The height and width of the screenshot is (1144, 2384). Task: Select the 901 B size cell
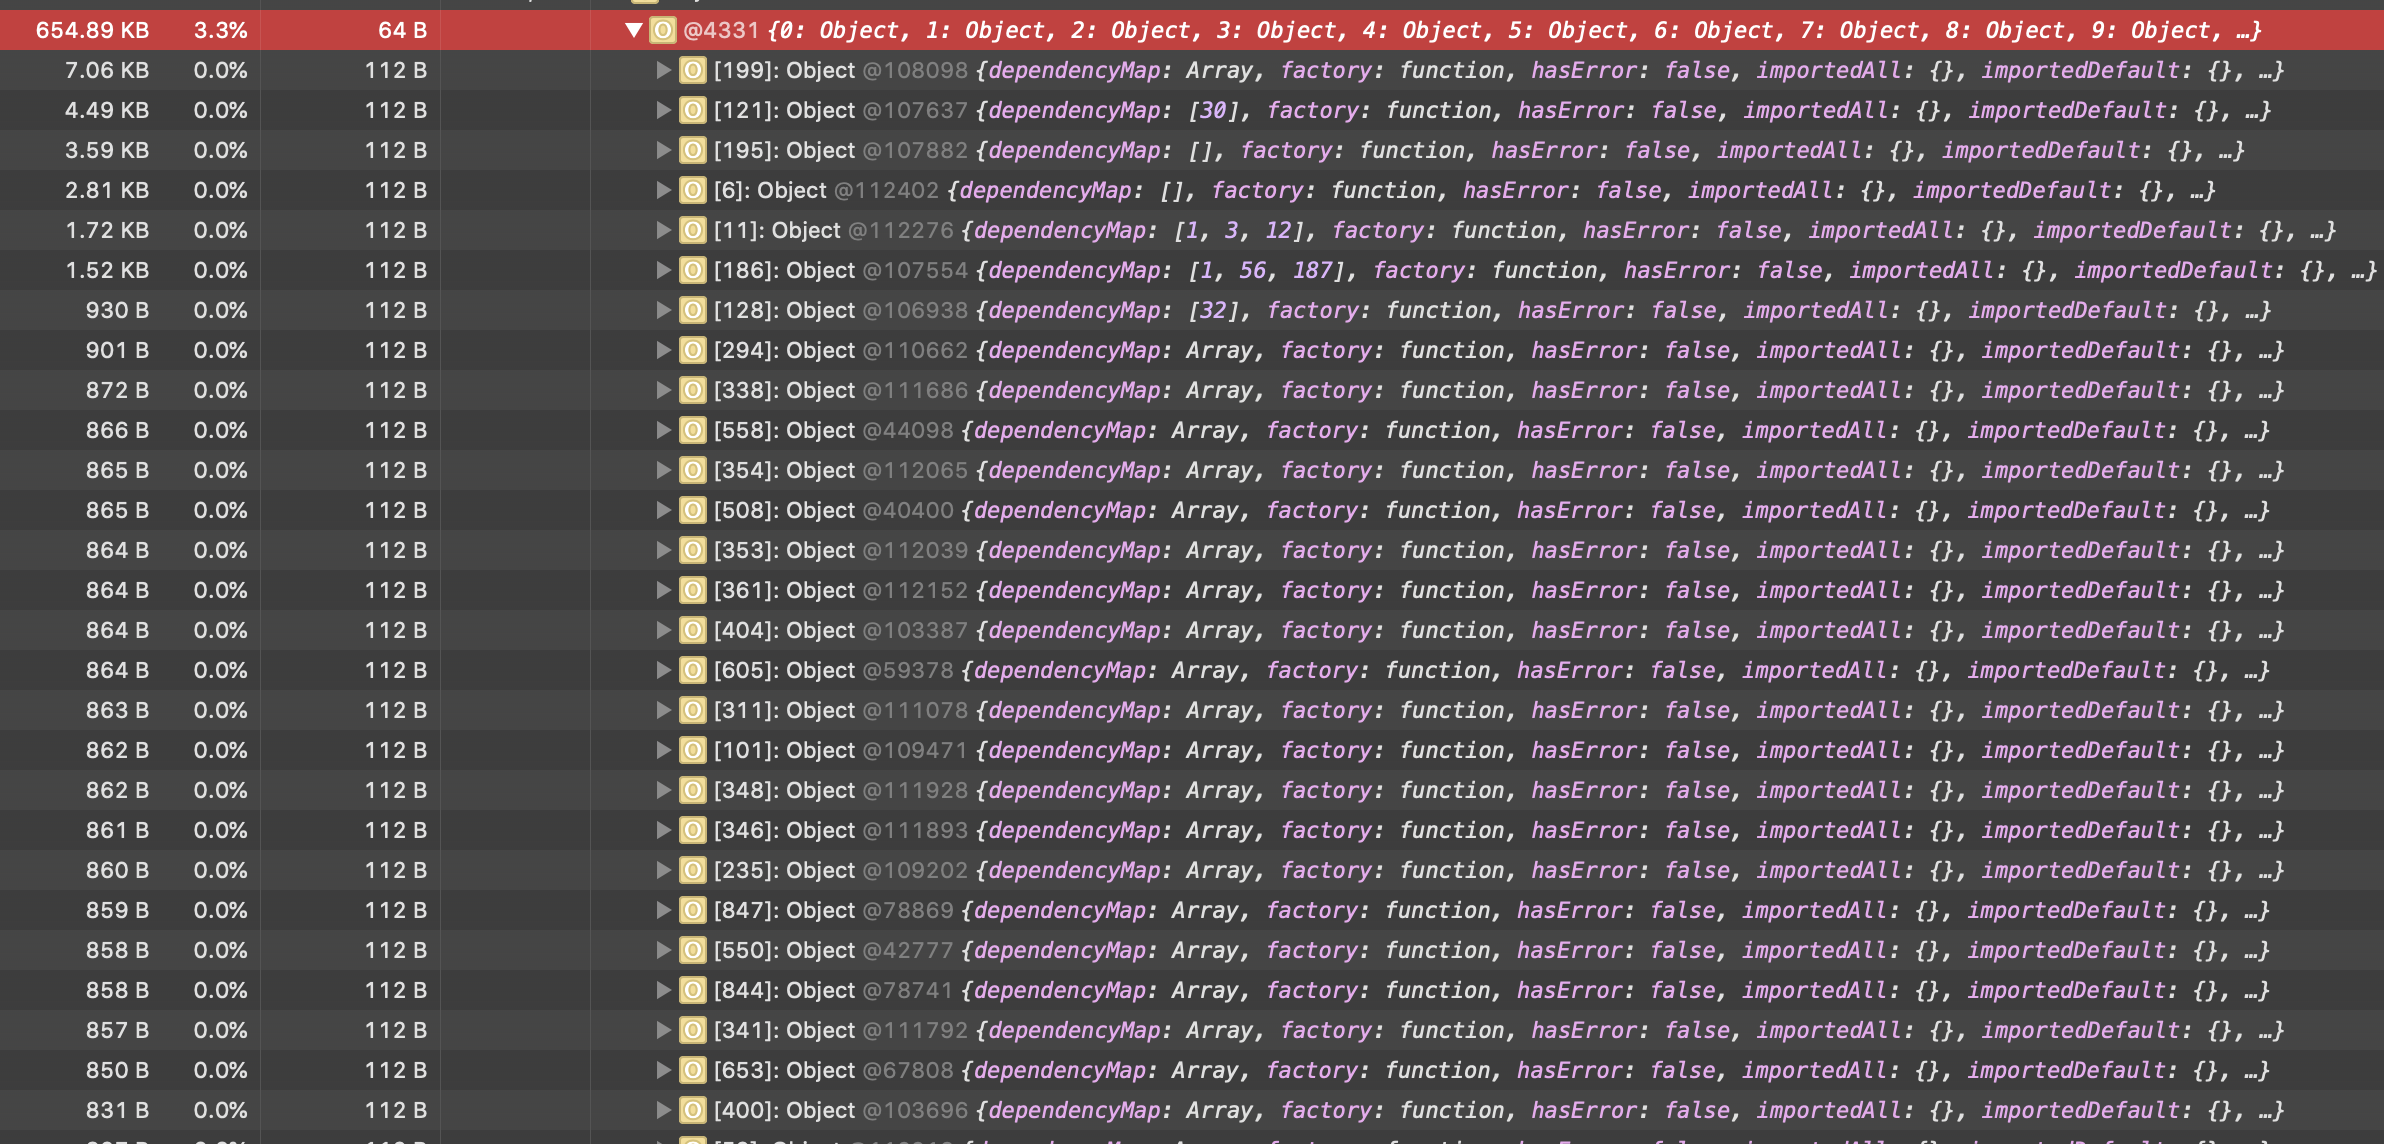pyautogui.click(x=117, y=350)
